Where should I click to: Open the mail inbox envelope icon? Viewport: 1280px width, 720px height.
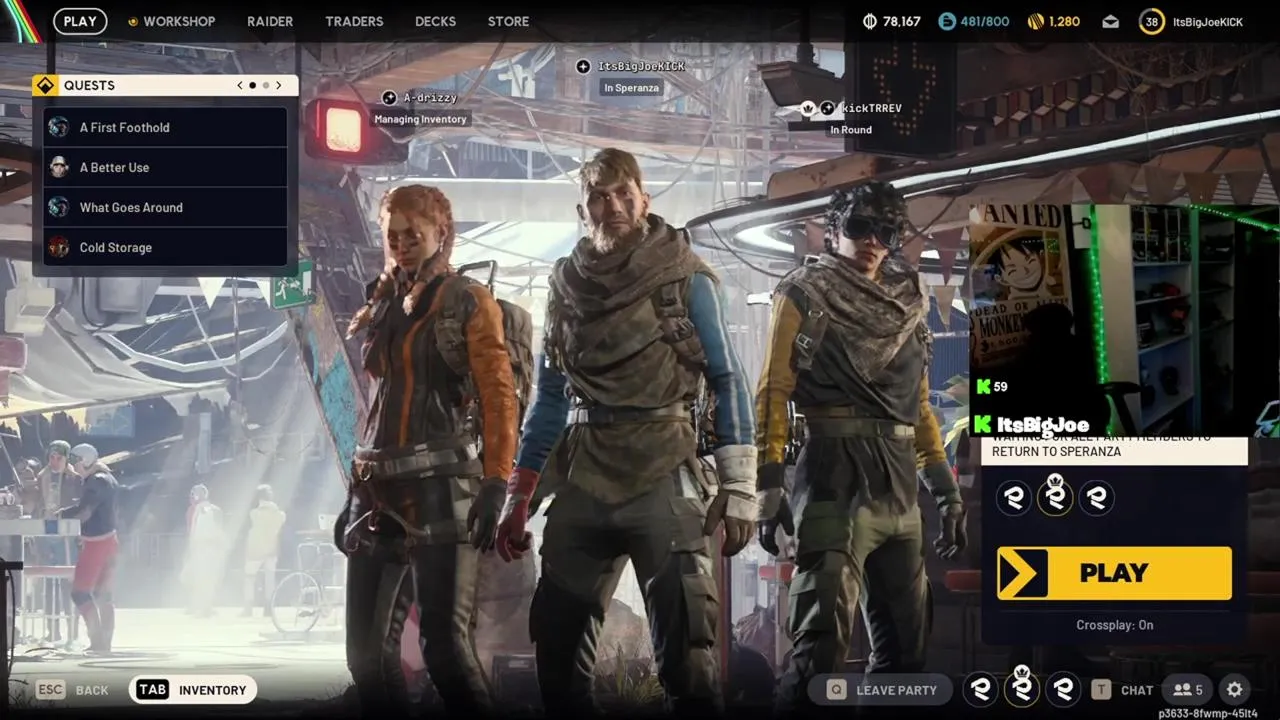[x=1111, y=21]
